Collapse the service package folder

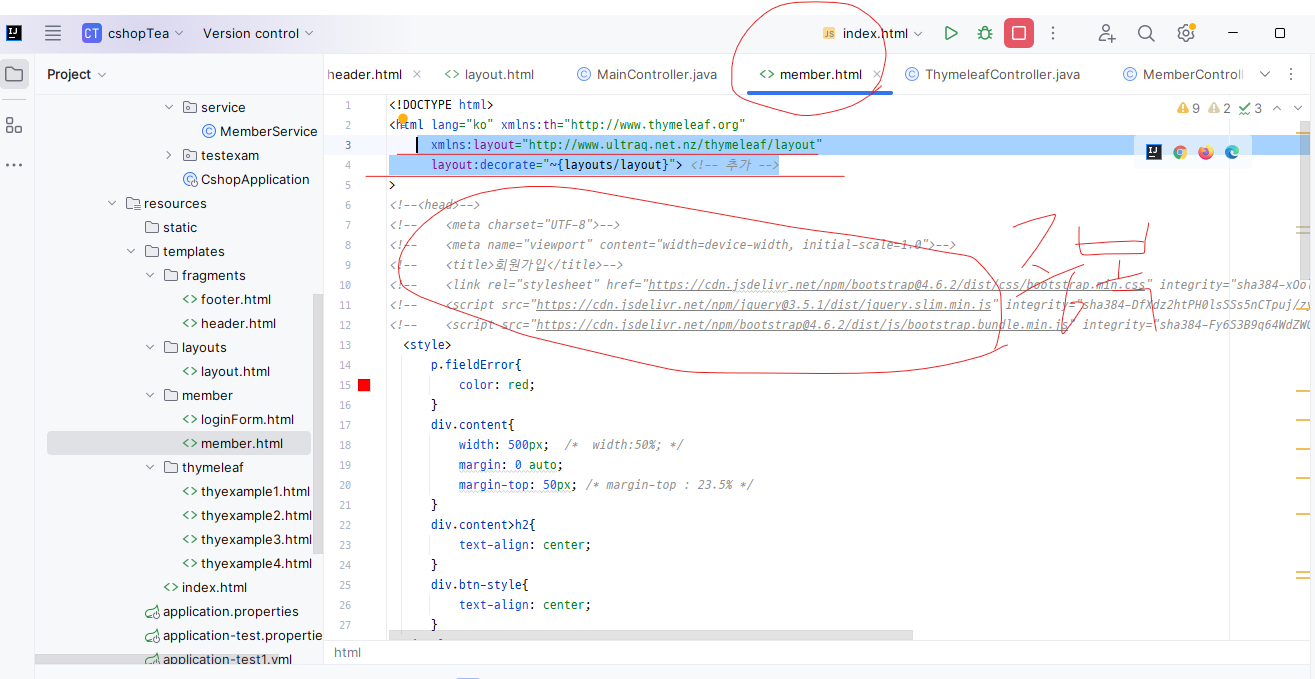pos(169,107)
